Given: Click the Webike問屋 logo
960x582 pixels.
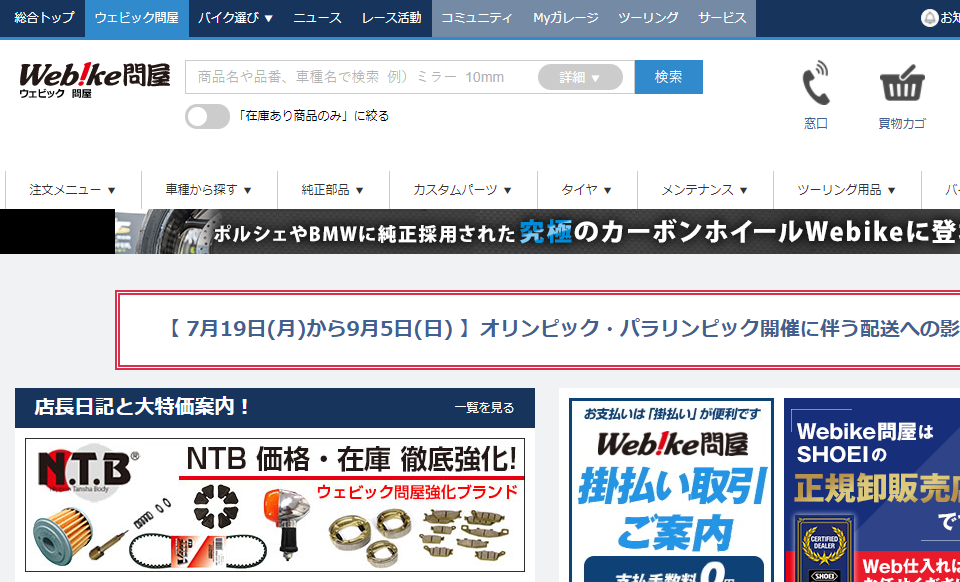Looking at the screenshot, I should [95, 80].
